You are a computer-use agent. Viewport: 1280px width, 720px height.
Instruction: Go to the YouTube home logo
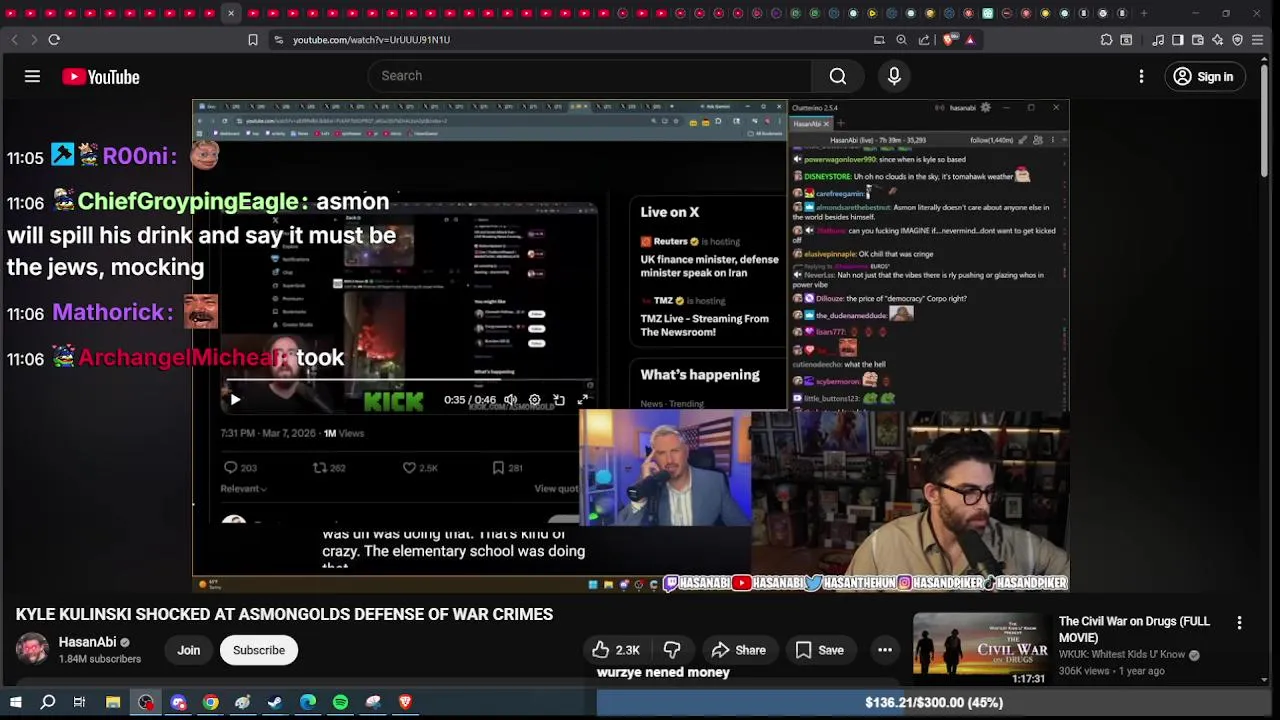click(x=101, y=77)
